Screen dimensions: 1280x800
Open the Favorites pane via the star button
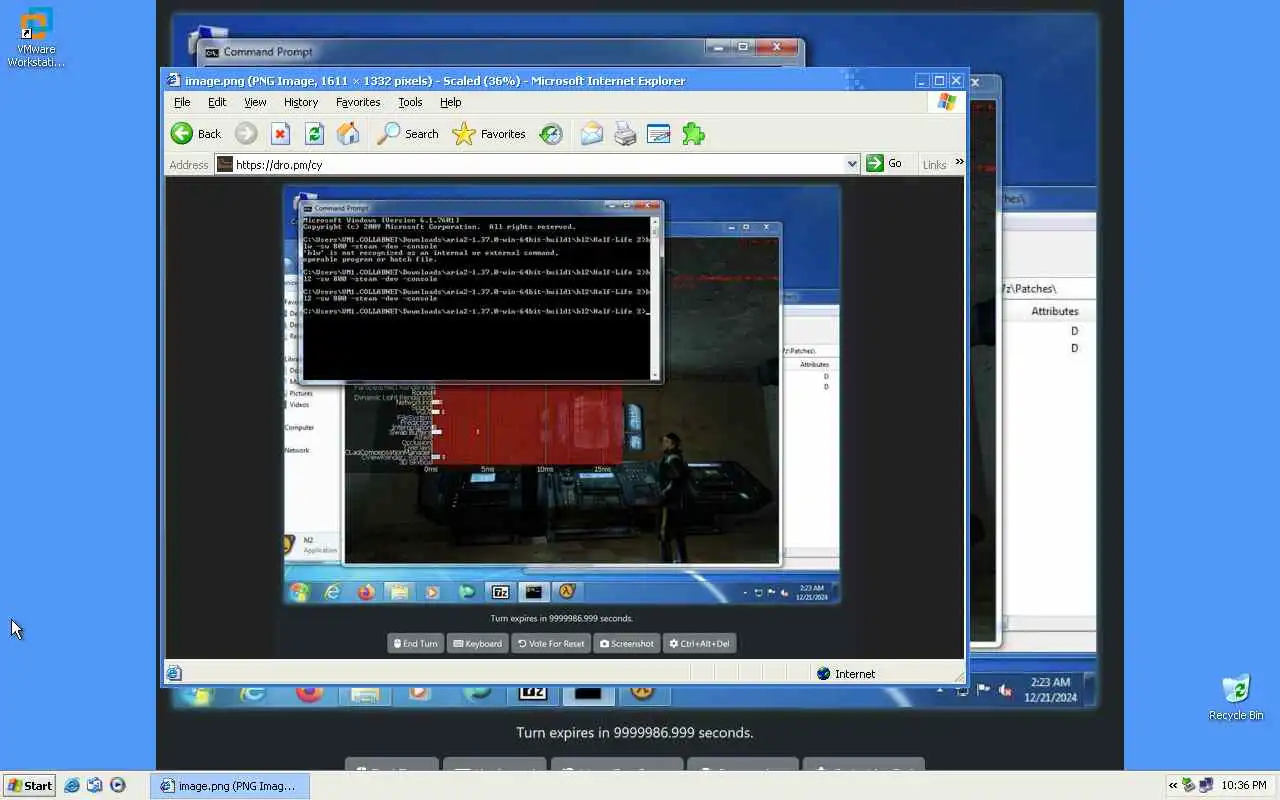coord(488,134)
